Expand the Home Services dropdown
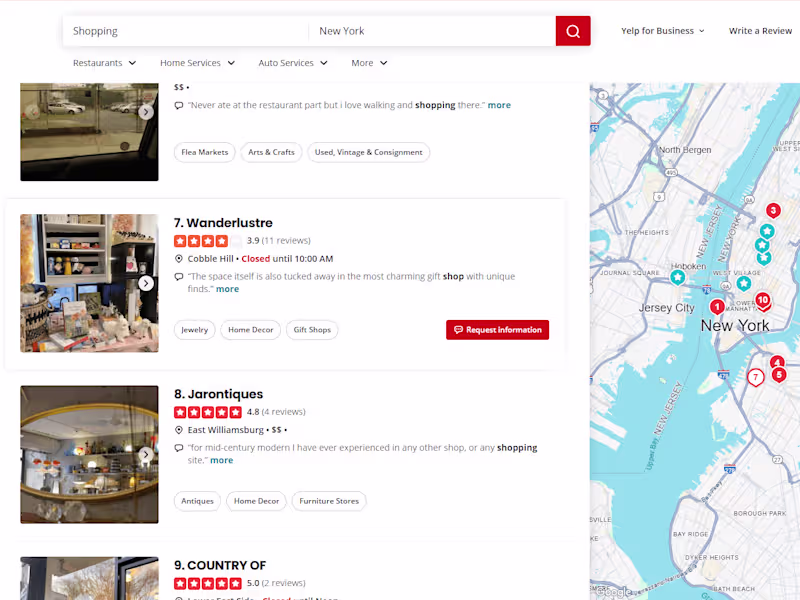The width and height of the screenshot is (800, 600). coord(197,63)
